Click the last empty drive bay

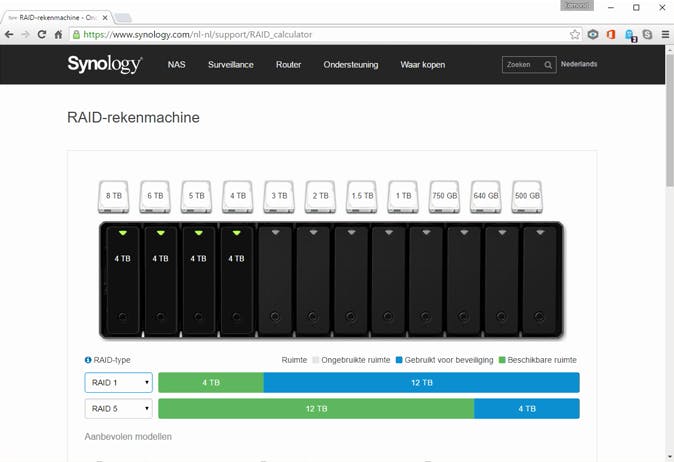[x=540, y=281]
